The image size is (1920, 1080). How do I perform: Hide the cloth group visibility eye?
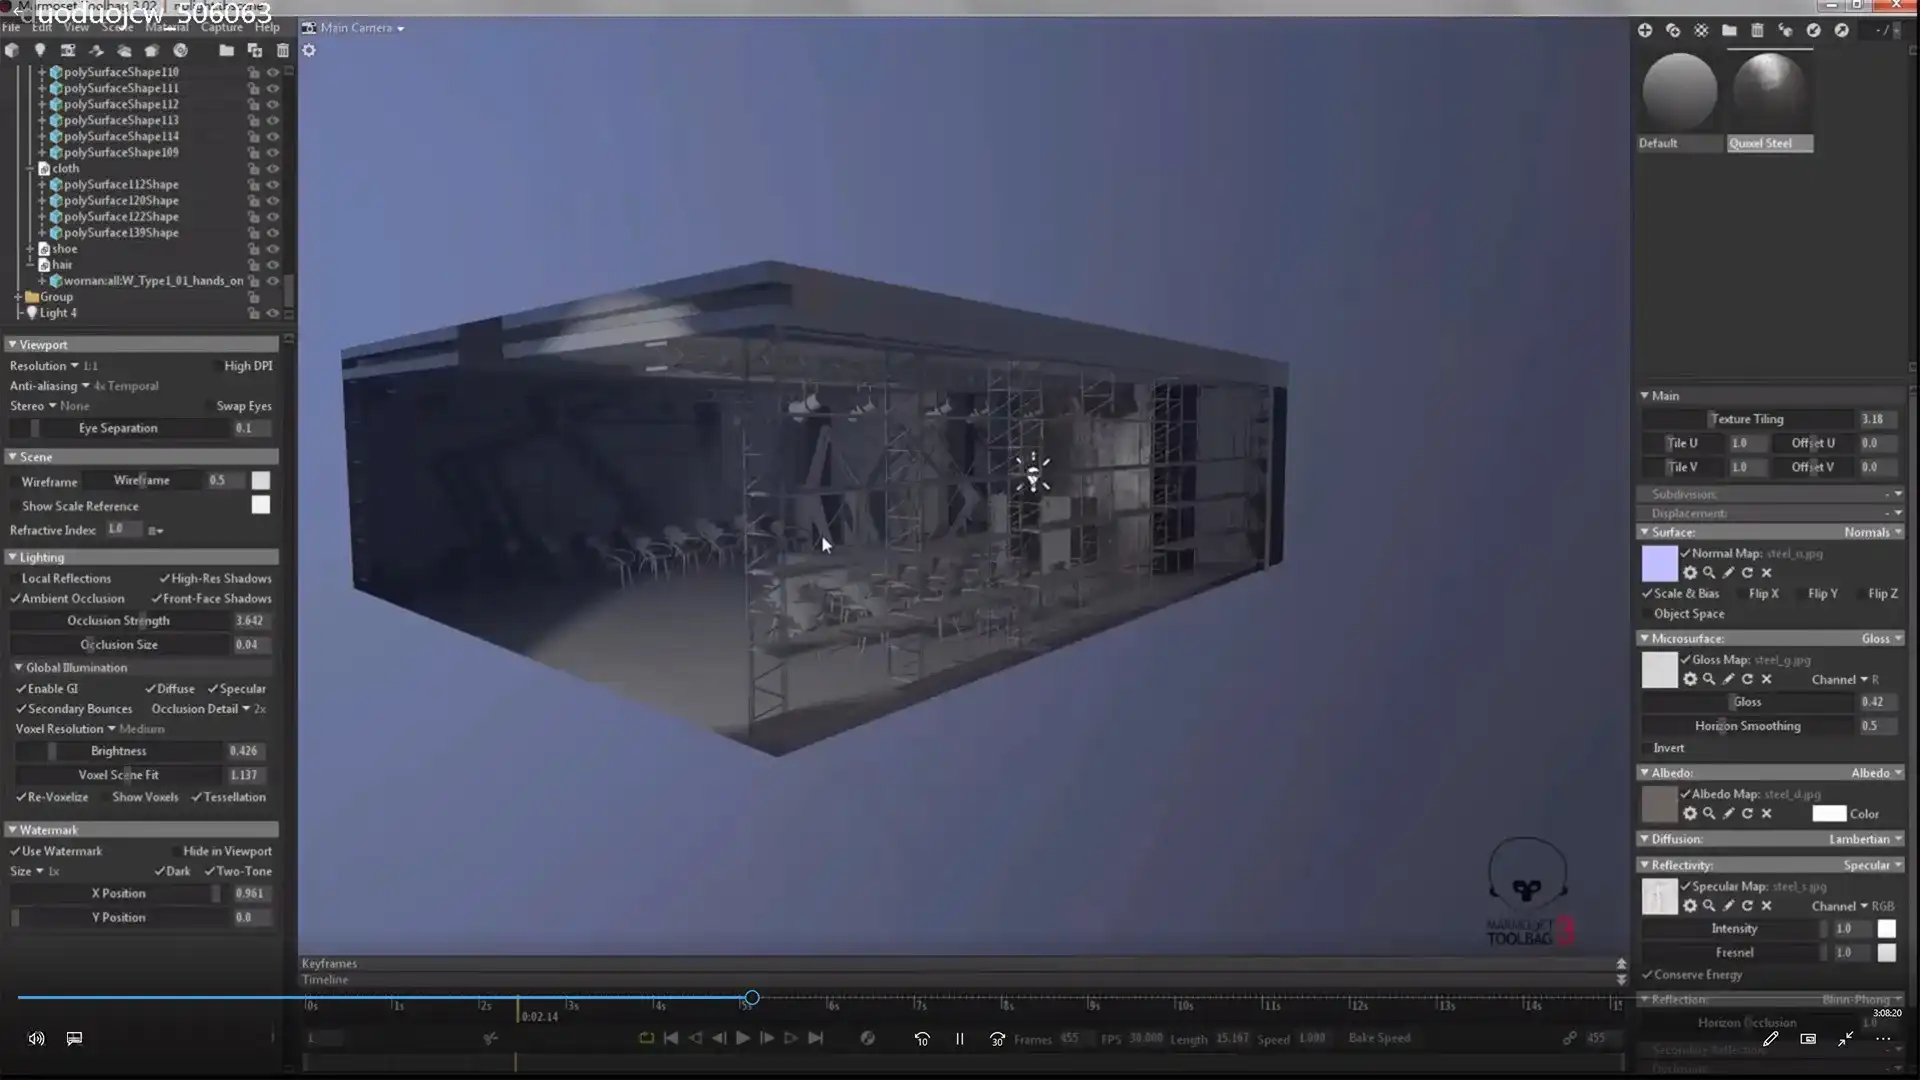point(272,169)
